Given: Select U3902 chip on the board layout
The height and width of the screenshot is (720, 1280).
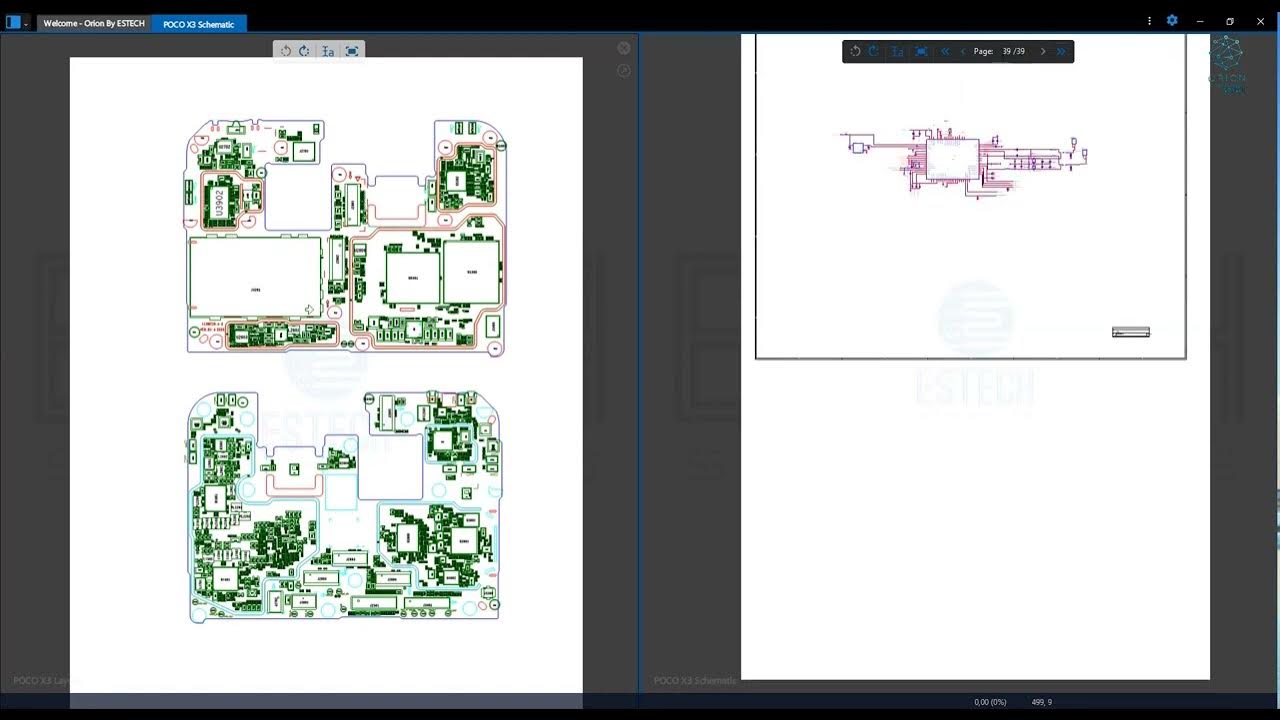Looking at the screenshot, I should tap(220, 203).
